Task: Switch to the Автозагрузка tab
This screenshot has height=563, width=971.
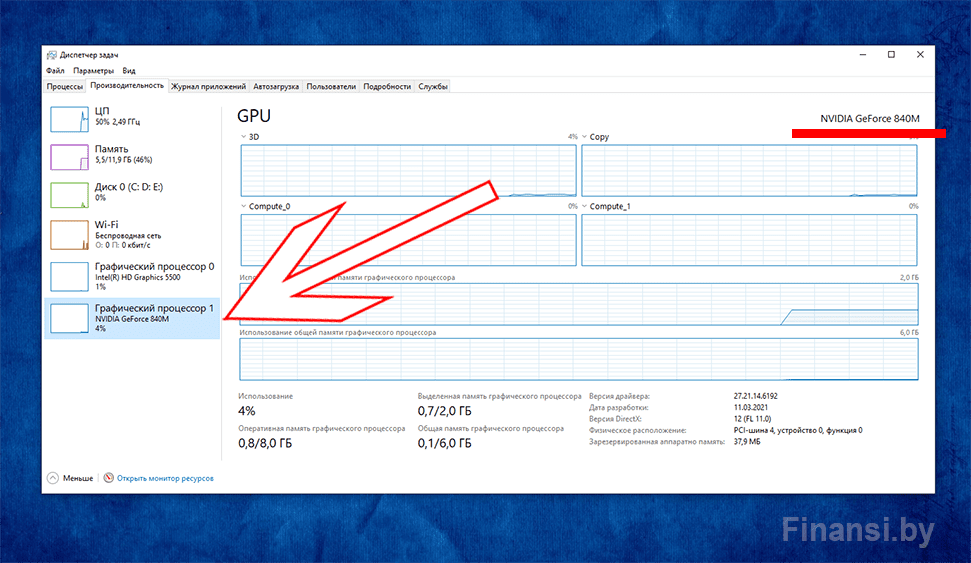Action: [x=276, y=87]
